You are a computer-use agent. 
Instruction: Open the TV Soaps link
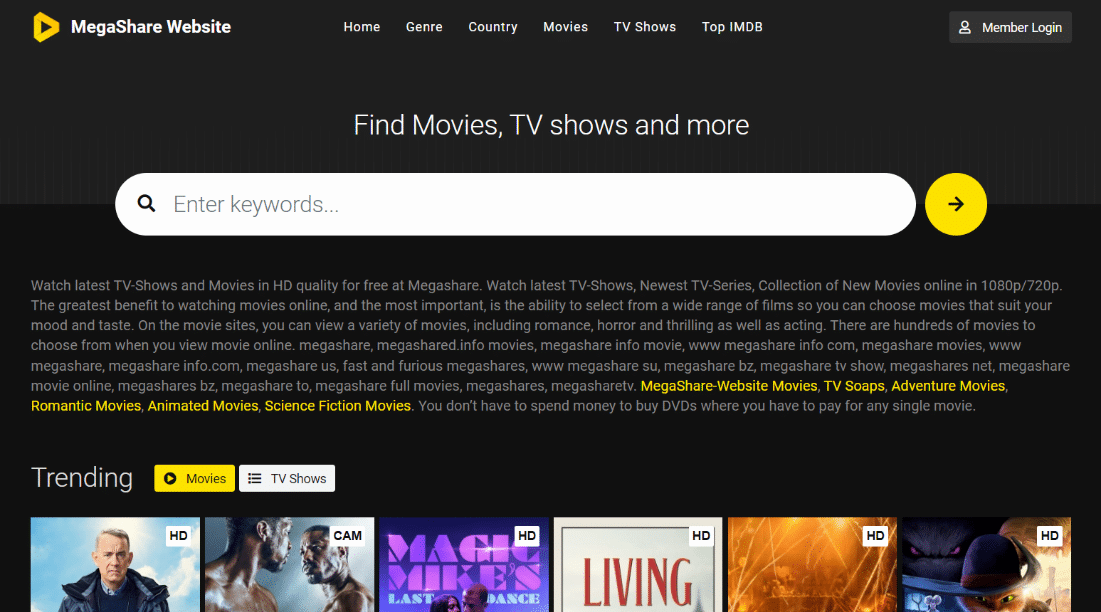point(853,386)
